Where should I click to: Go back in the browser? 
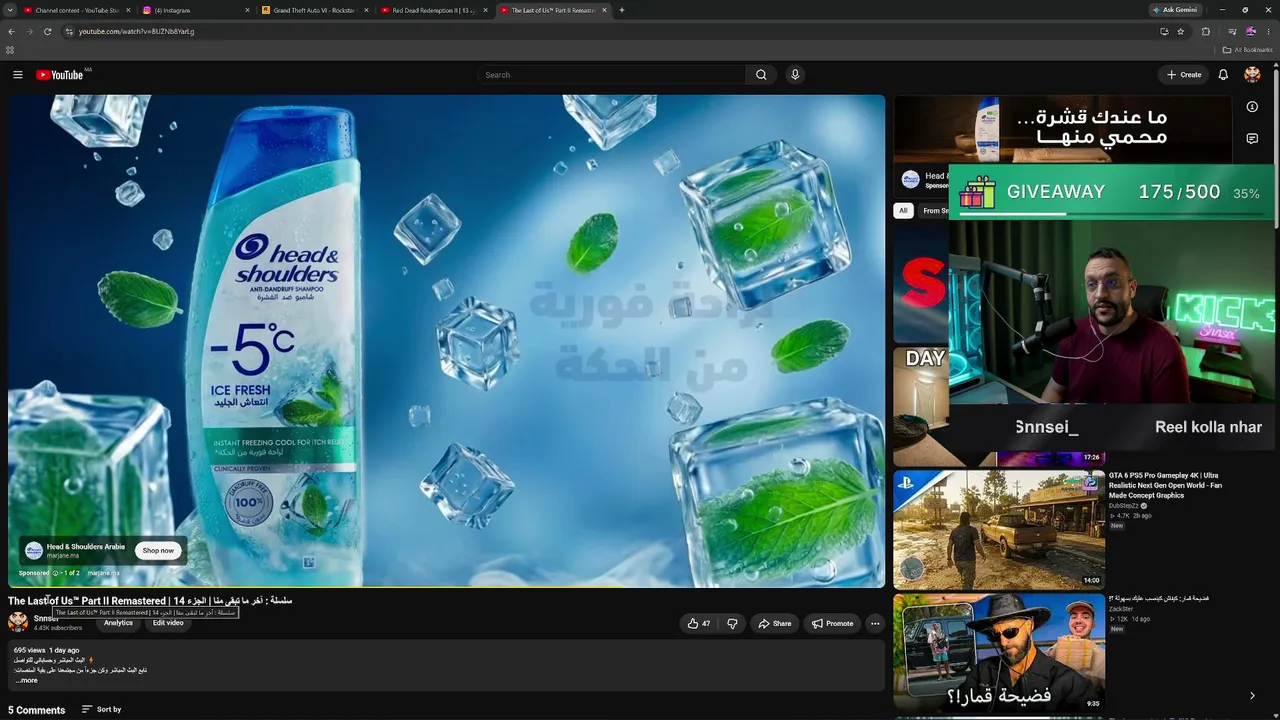pos(11,31)
